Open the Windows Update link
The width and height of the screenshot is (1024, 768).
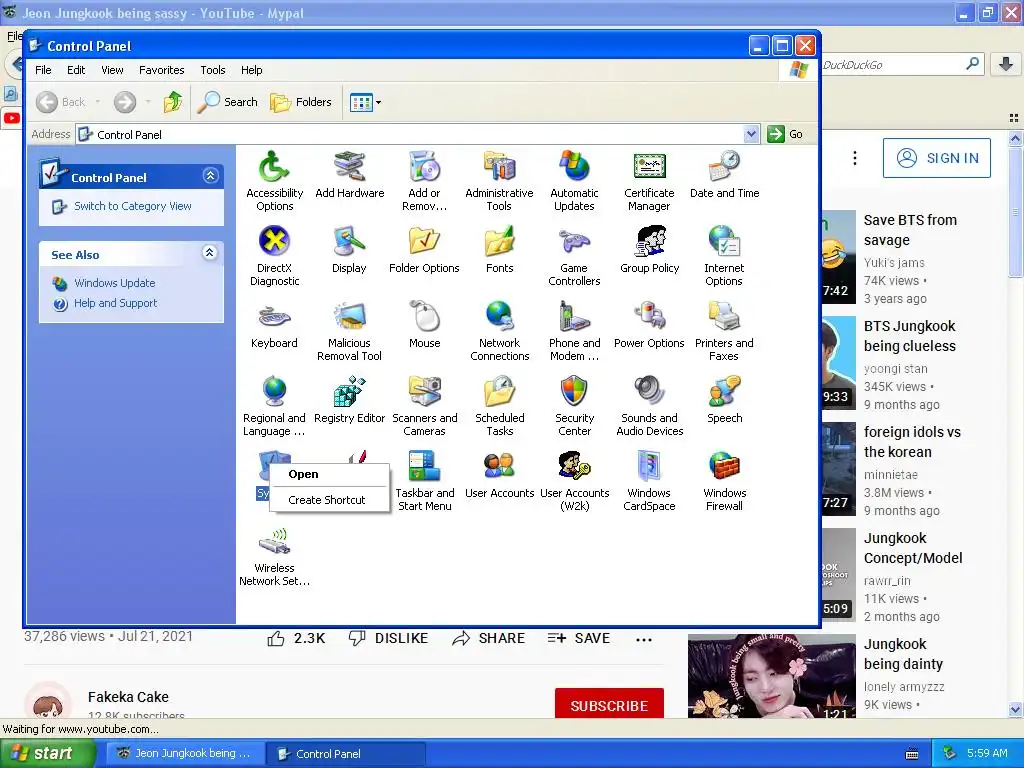(114, 283)
